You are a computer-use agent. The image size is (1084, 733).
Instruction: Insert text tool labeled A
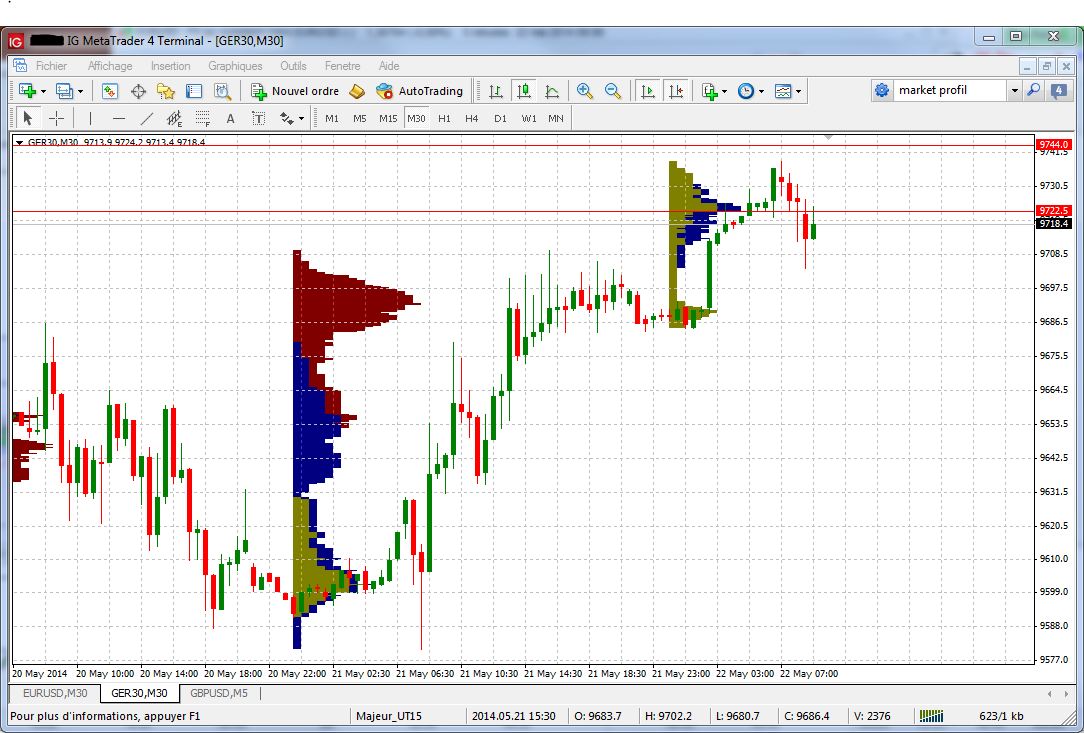[x=230, y=118]
